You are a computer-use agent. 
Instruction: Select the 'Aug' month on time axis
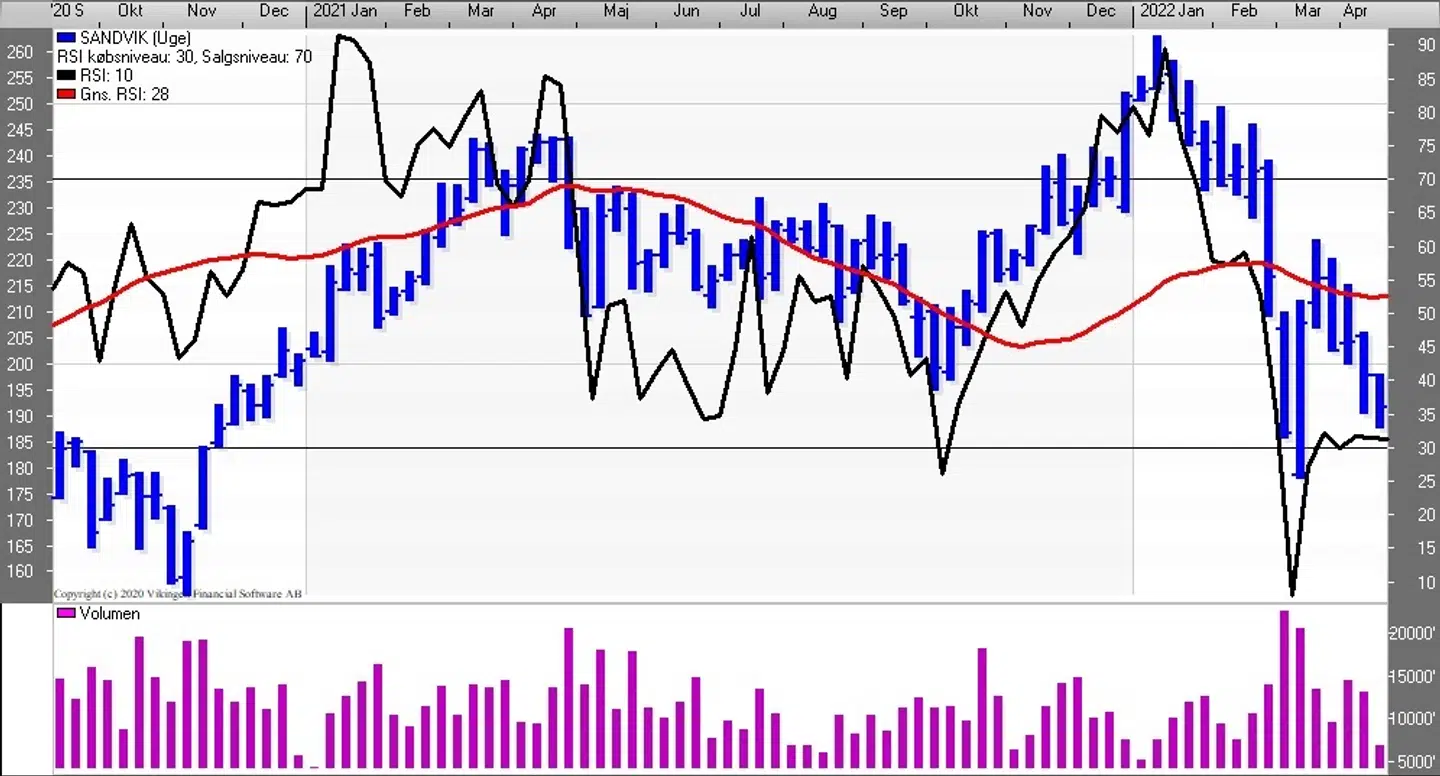(821, 11)
